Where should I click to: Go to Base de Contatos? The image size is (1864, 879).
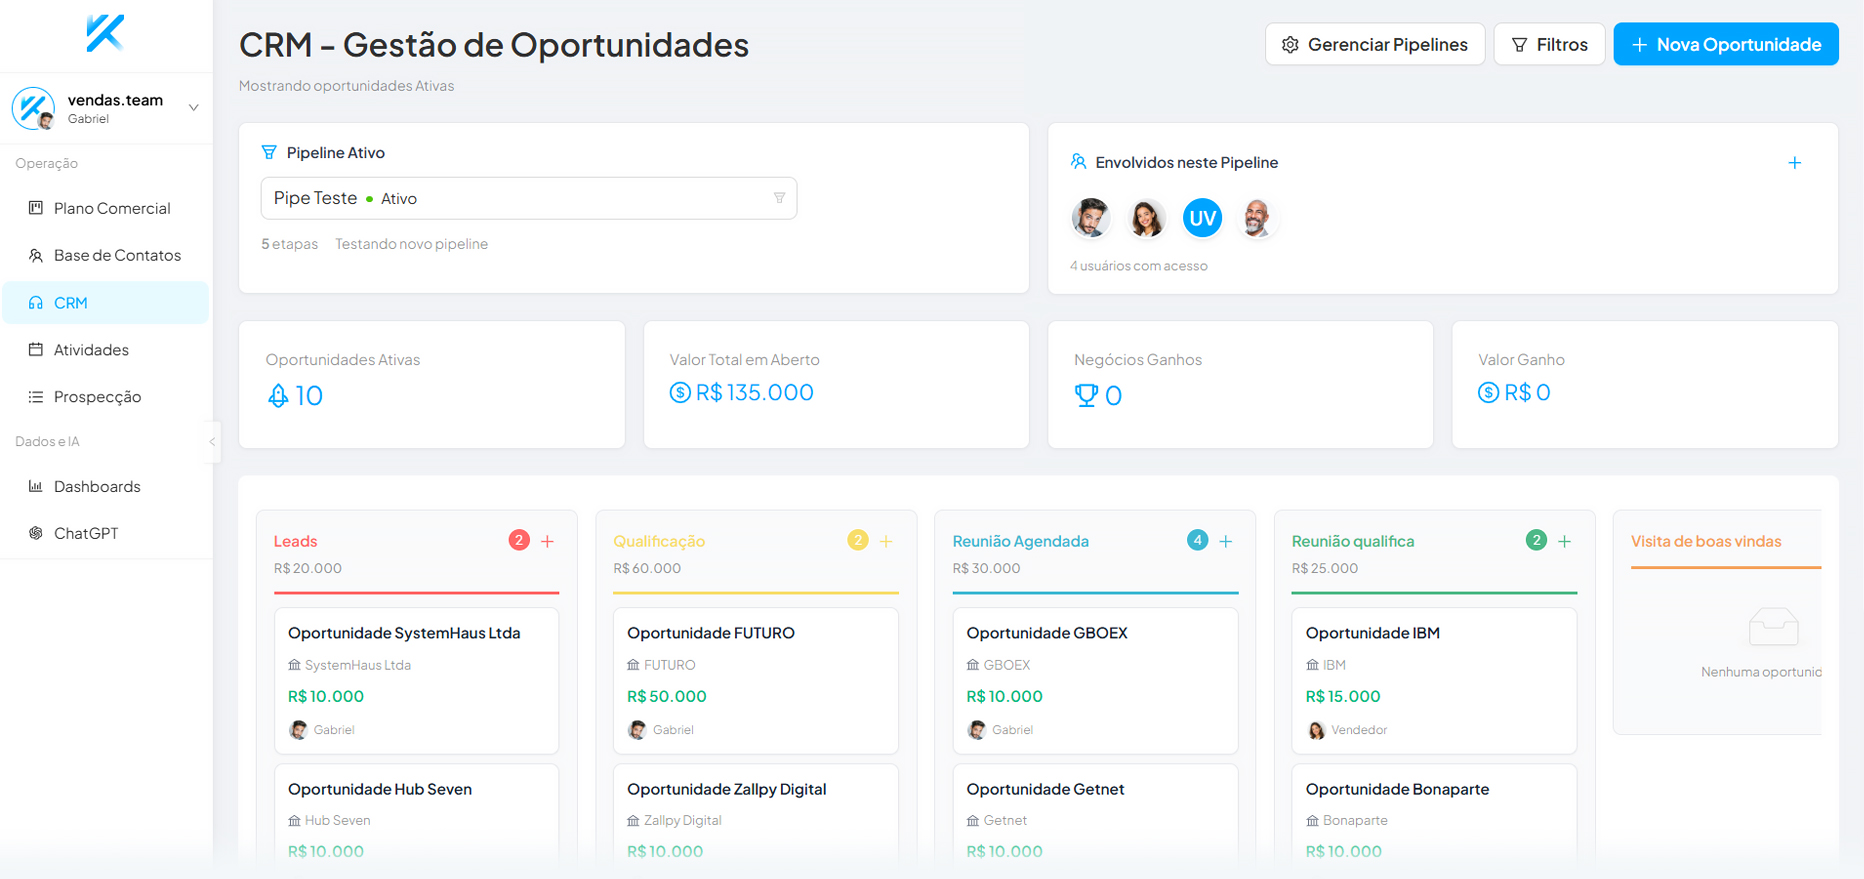pyautogui.click(x=117, y=255)
